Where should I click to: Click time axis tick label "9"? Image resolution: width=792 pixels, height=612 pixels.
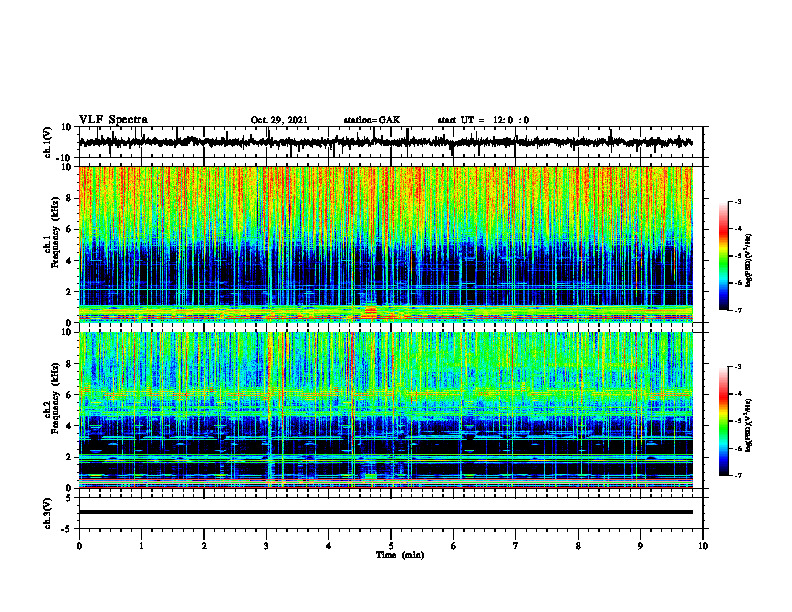coord(640,546)
